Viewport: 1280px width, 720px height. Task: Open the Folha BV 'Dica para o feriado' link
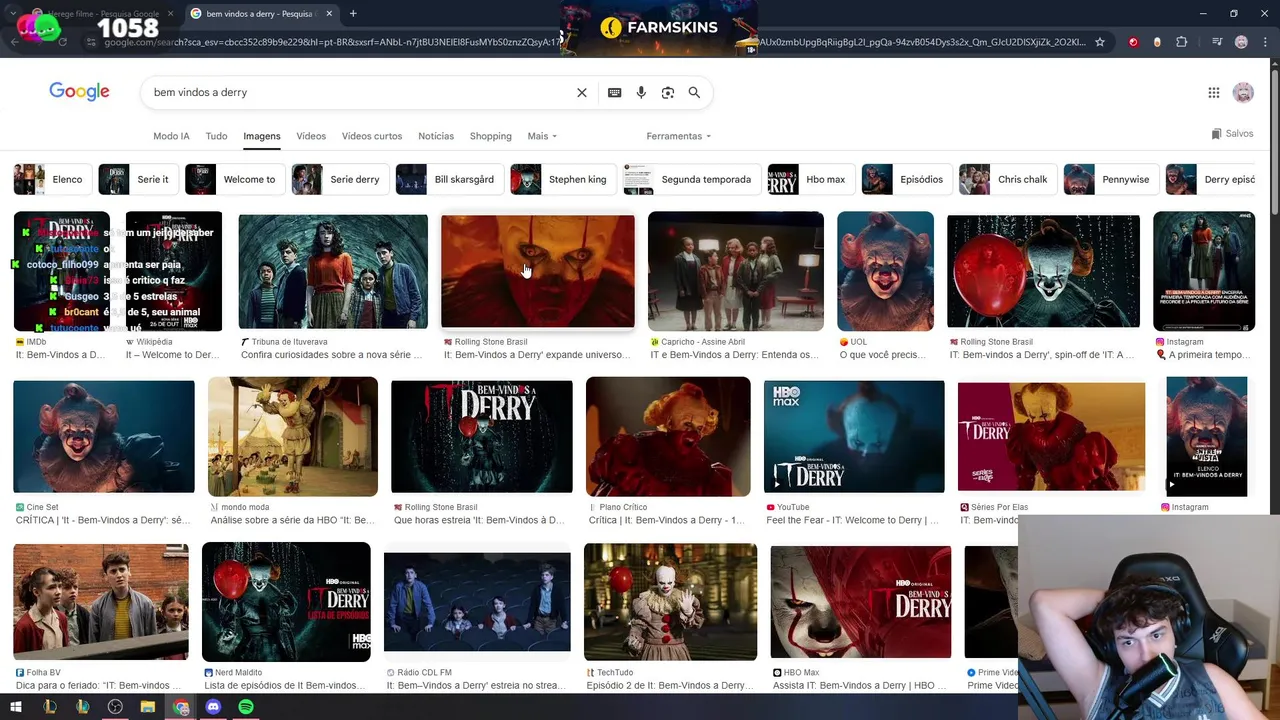[99, 686]
